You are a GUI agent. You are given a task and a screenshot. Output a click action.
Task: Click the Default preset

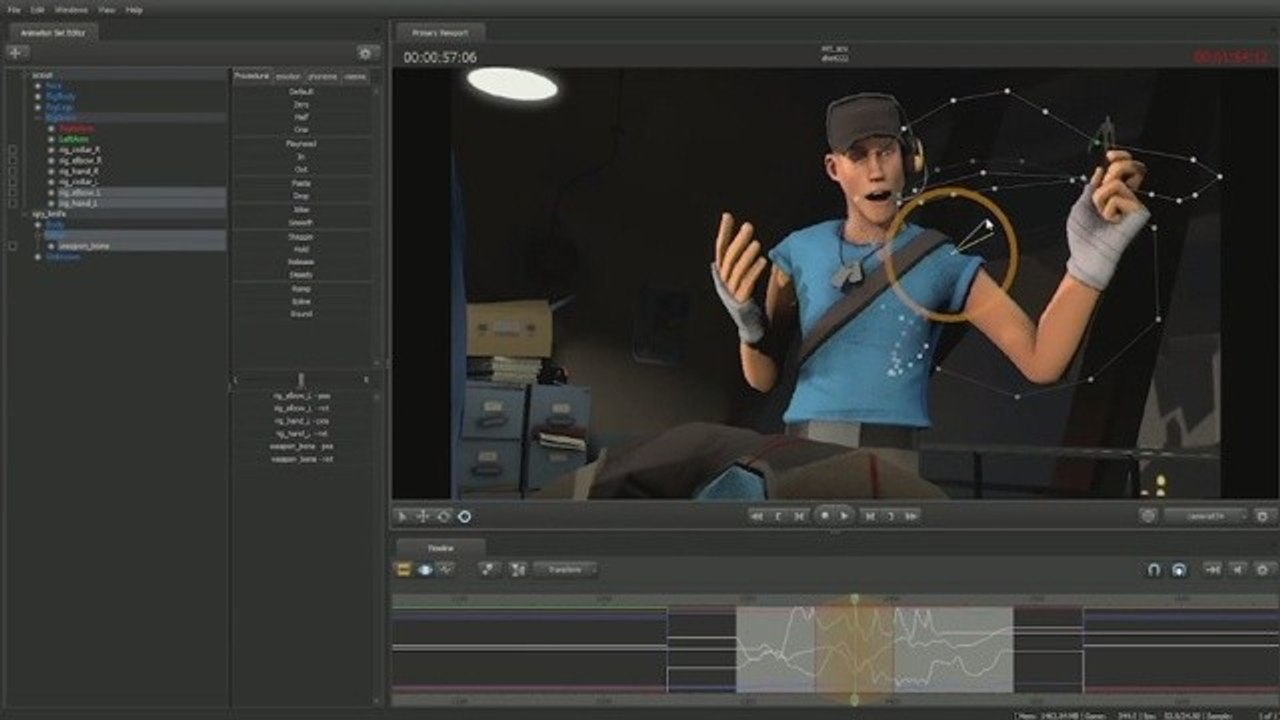301,91
